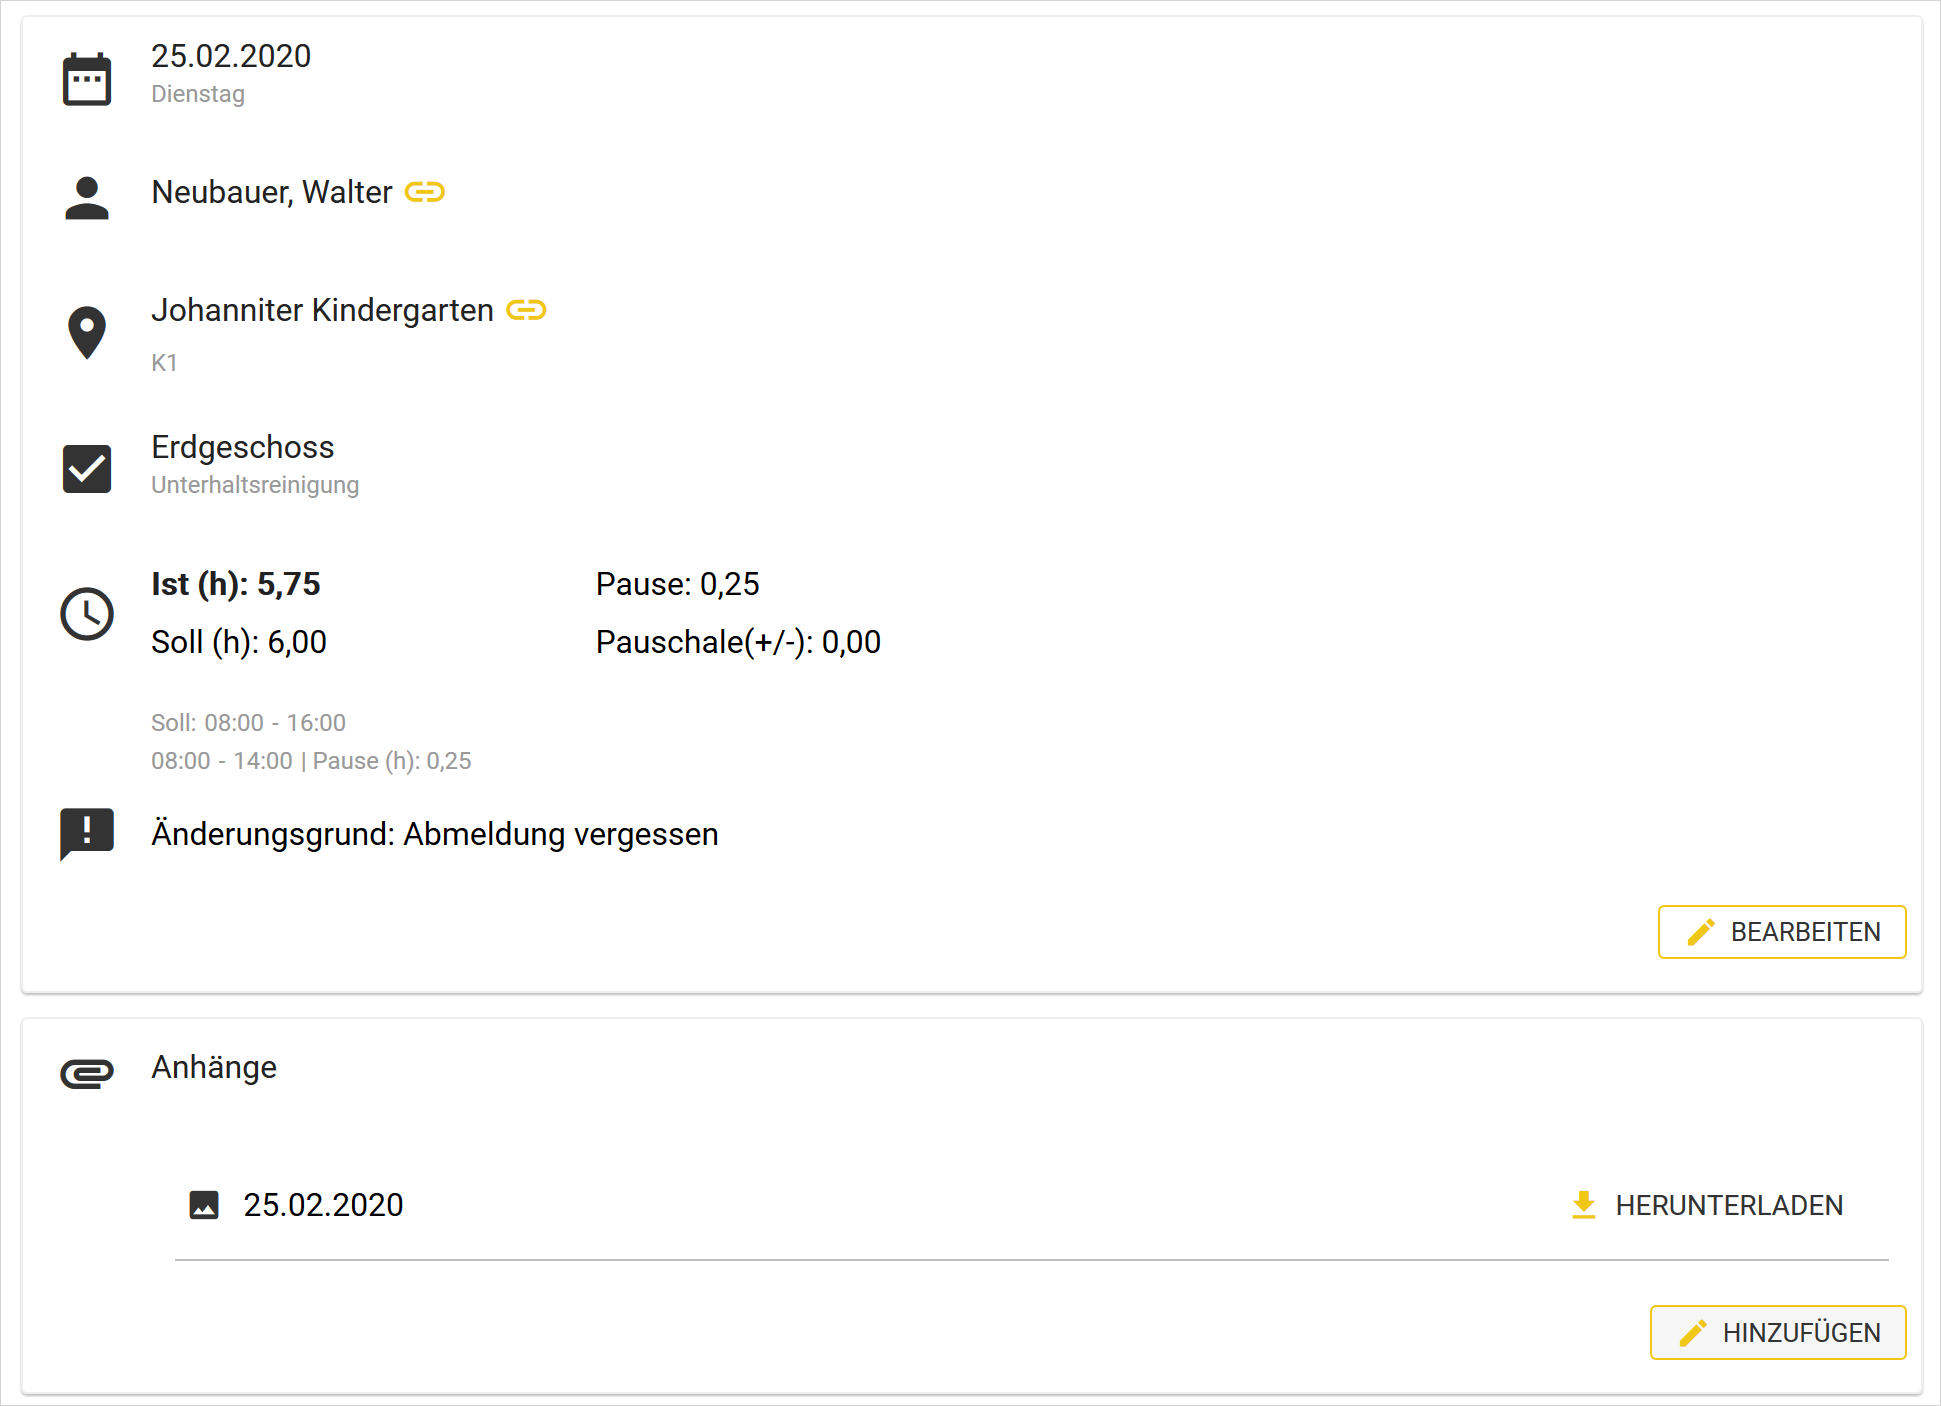Click the Änderungsgrund: Abmeldung vergessen text

point(434,834)
